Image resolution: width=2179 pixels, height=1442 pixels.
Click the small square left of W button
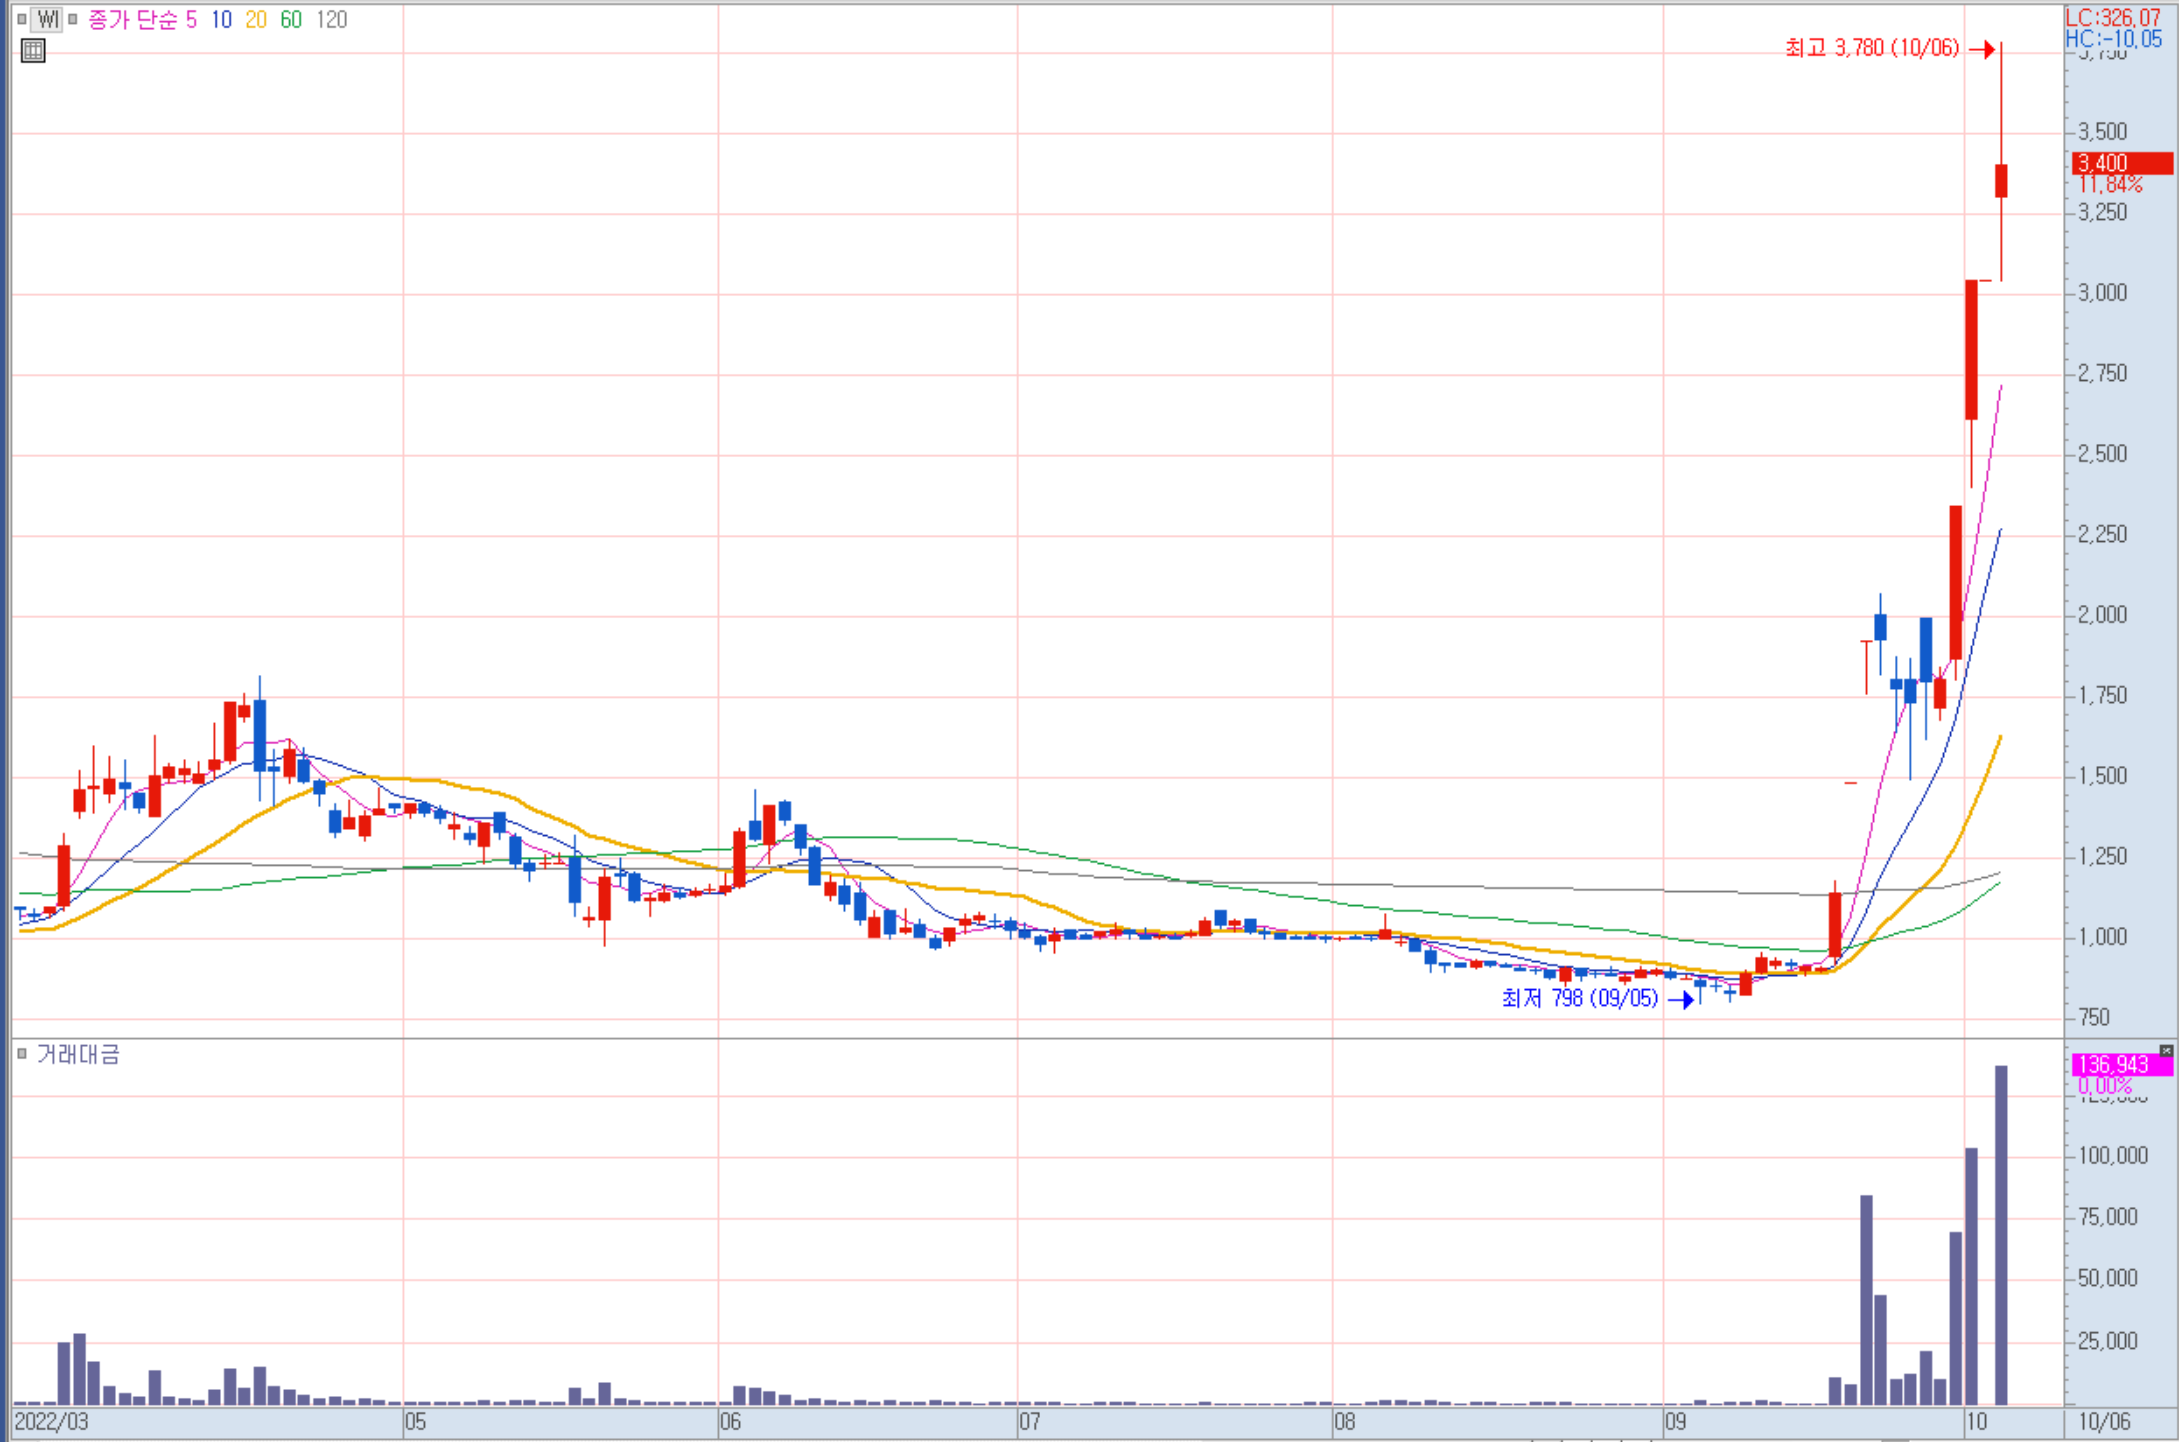click(22, 19)
